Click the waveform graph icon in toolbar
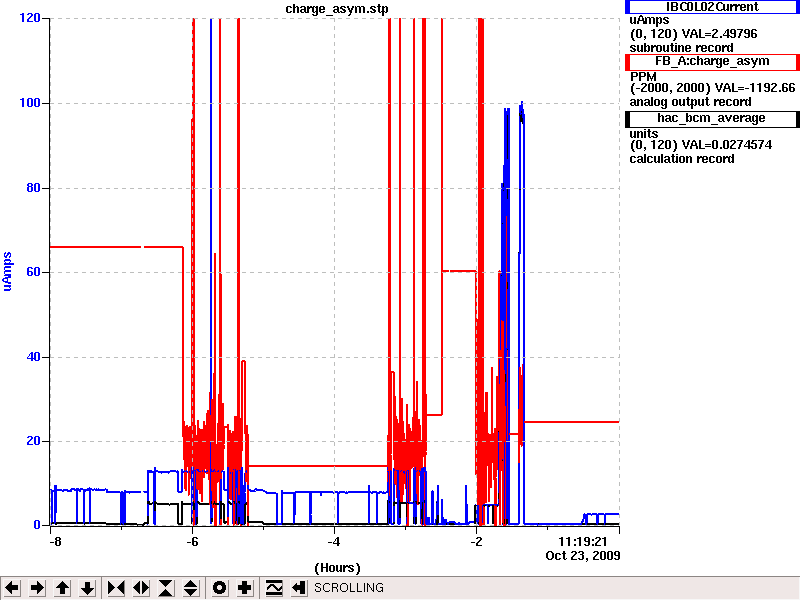The width and height of the screenshot is (800, 600). tap(274, 588)
